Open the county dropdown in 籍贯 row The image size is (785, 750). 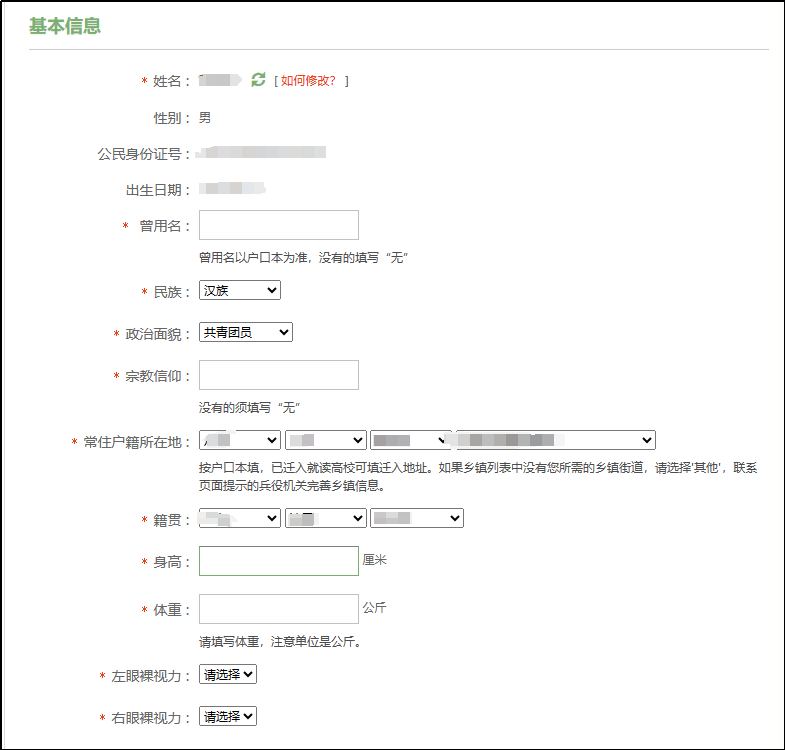[x=416, y=518]
